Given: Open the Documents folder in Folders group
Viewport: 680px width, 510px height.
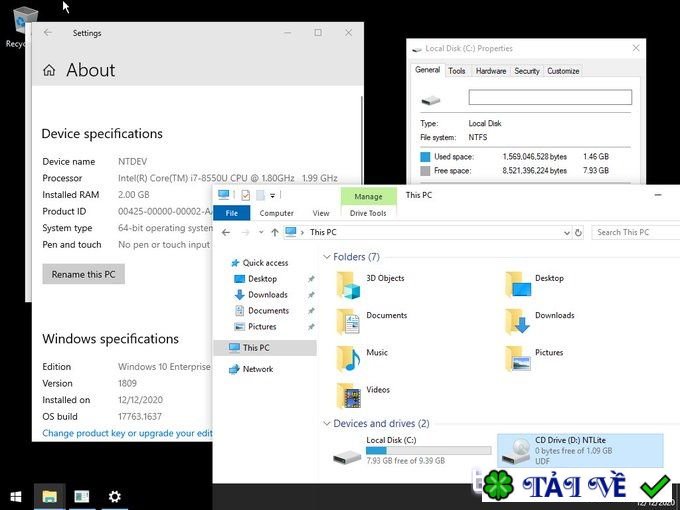Looking at the screenshot, I should [x=372, y=322].
